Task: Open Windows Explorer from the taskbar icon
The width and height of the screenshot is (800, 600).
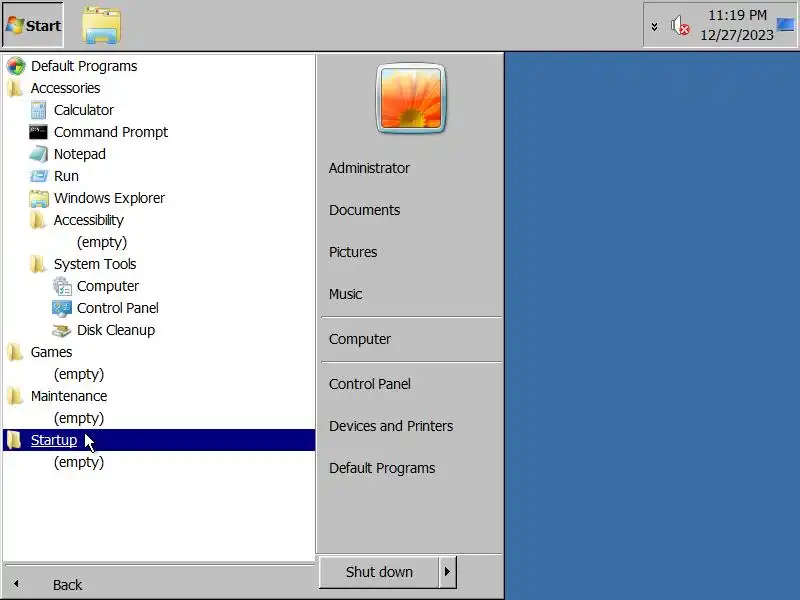Action: pos(102,25)
